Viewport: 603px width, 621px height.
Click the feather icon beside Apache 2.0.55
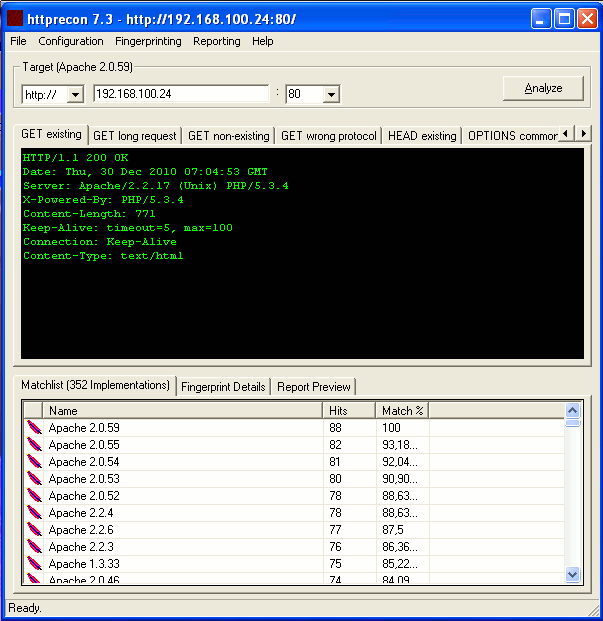click(x=33, y=445)
